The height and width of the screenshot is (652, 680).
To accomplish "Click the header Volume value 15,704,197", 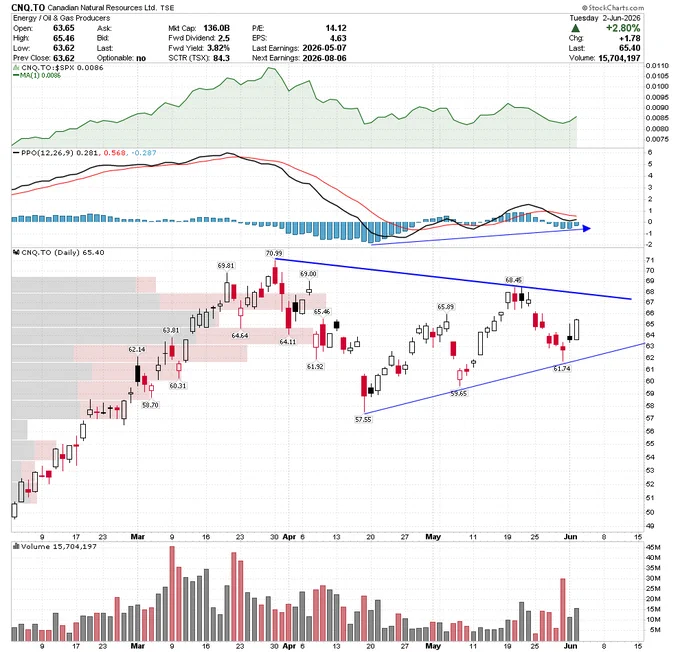I will pos(619,58).
